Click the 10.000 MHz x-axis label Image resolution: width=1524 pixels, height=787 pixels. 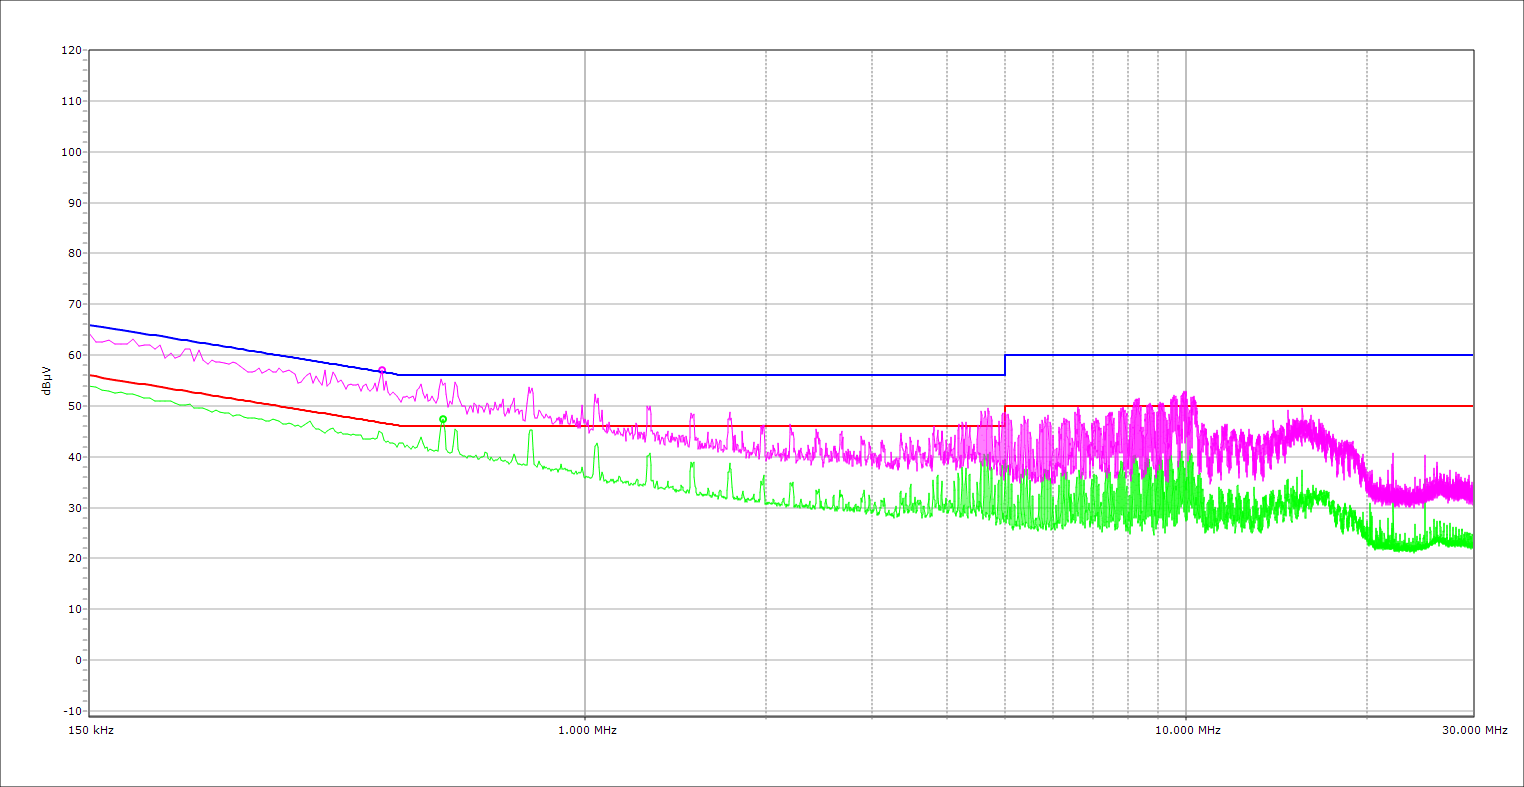[x=1188, y=730]
